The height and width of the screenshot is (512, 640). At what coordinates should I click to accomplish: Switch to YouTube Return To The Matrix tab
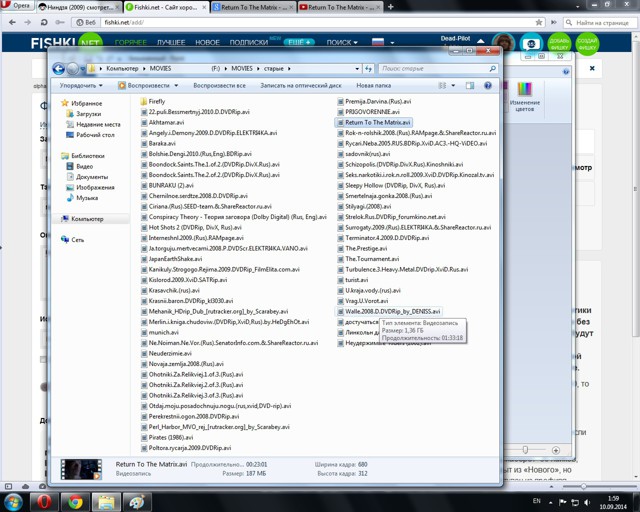pos(340,7)
